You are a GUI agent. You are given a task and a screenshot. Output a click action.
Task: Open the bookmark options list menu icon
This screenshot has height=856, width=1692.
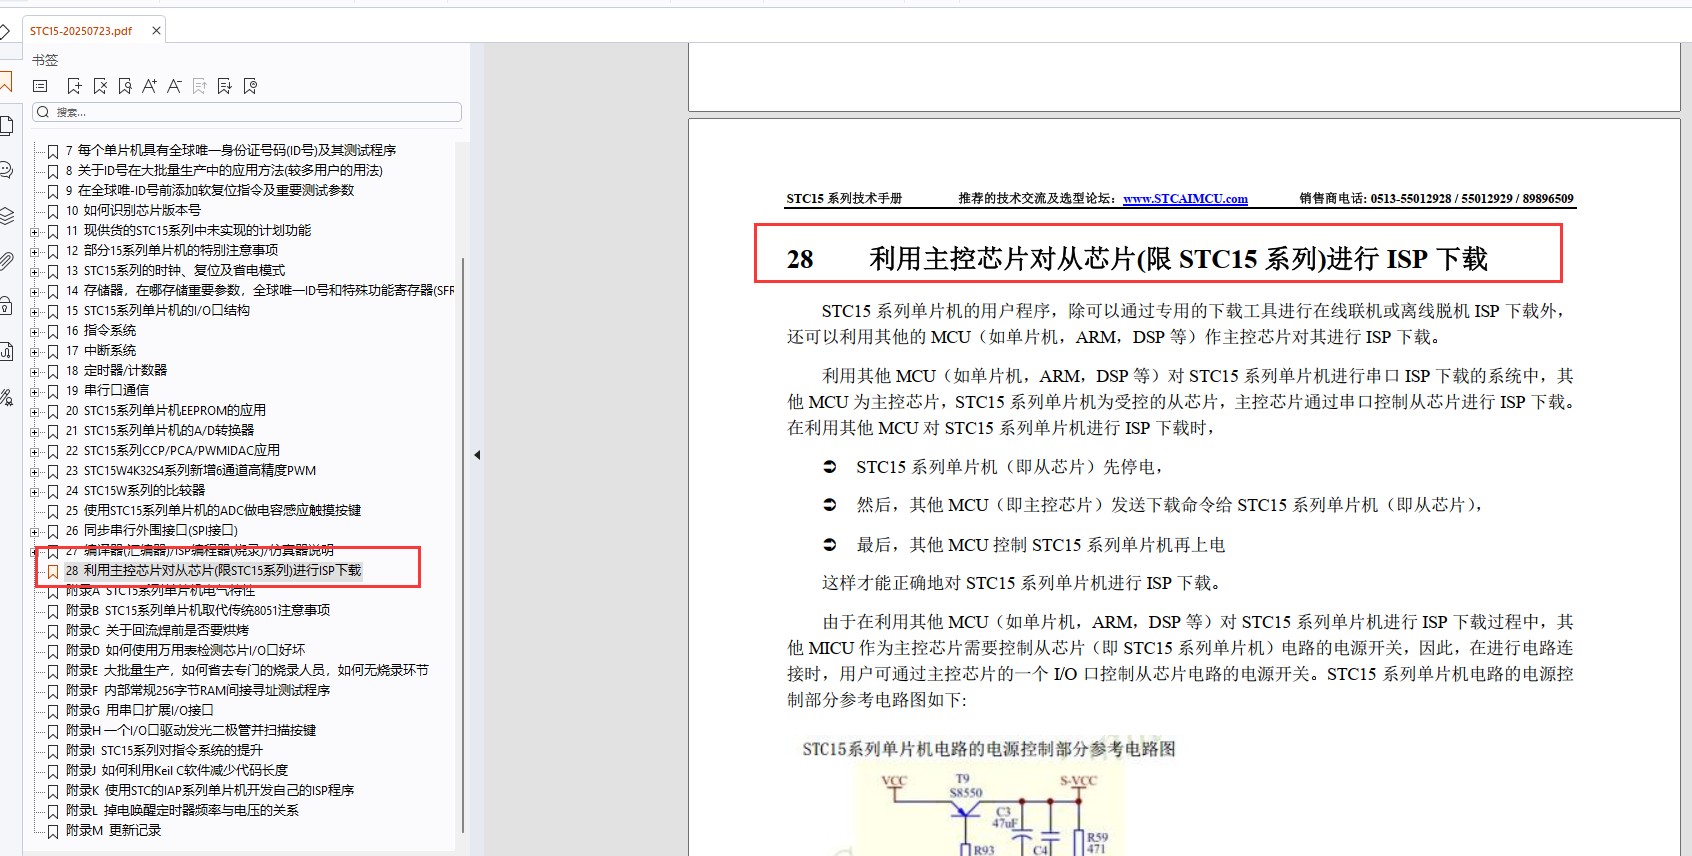click(40, 87)
